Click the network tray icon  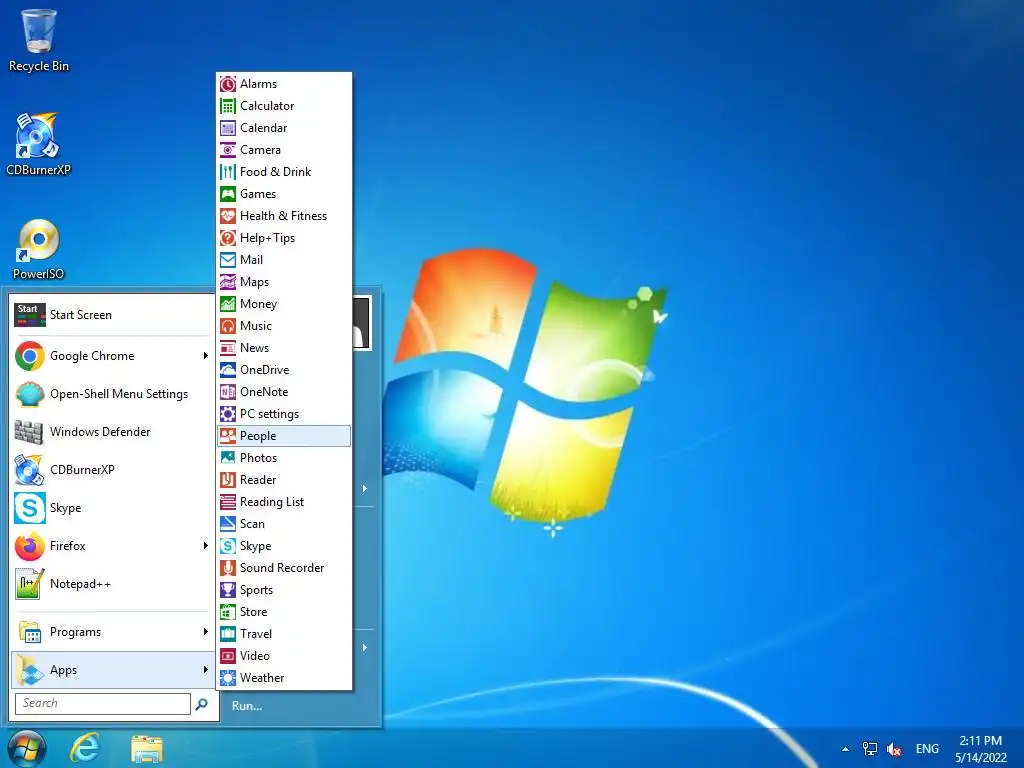(870, 748)
